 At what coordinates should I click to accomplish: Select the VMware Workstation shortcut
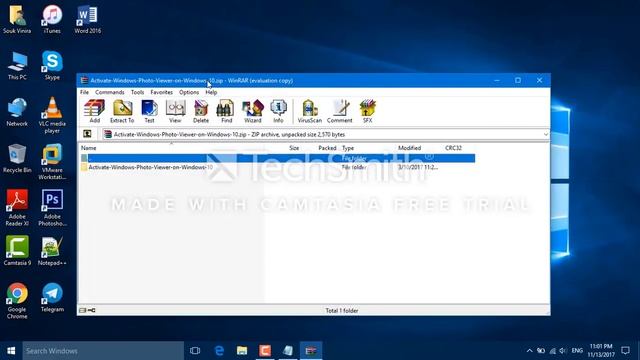(52, 162)
